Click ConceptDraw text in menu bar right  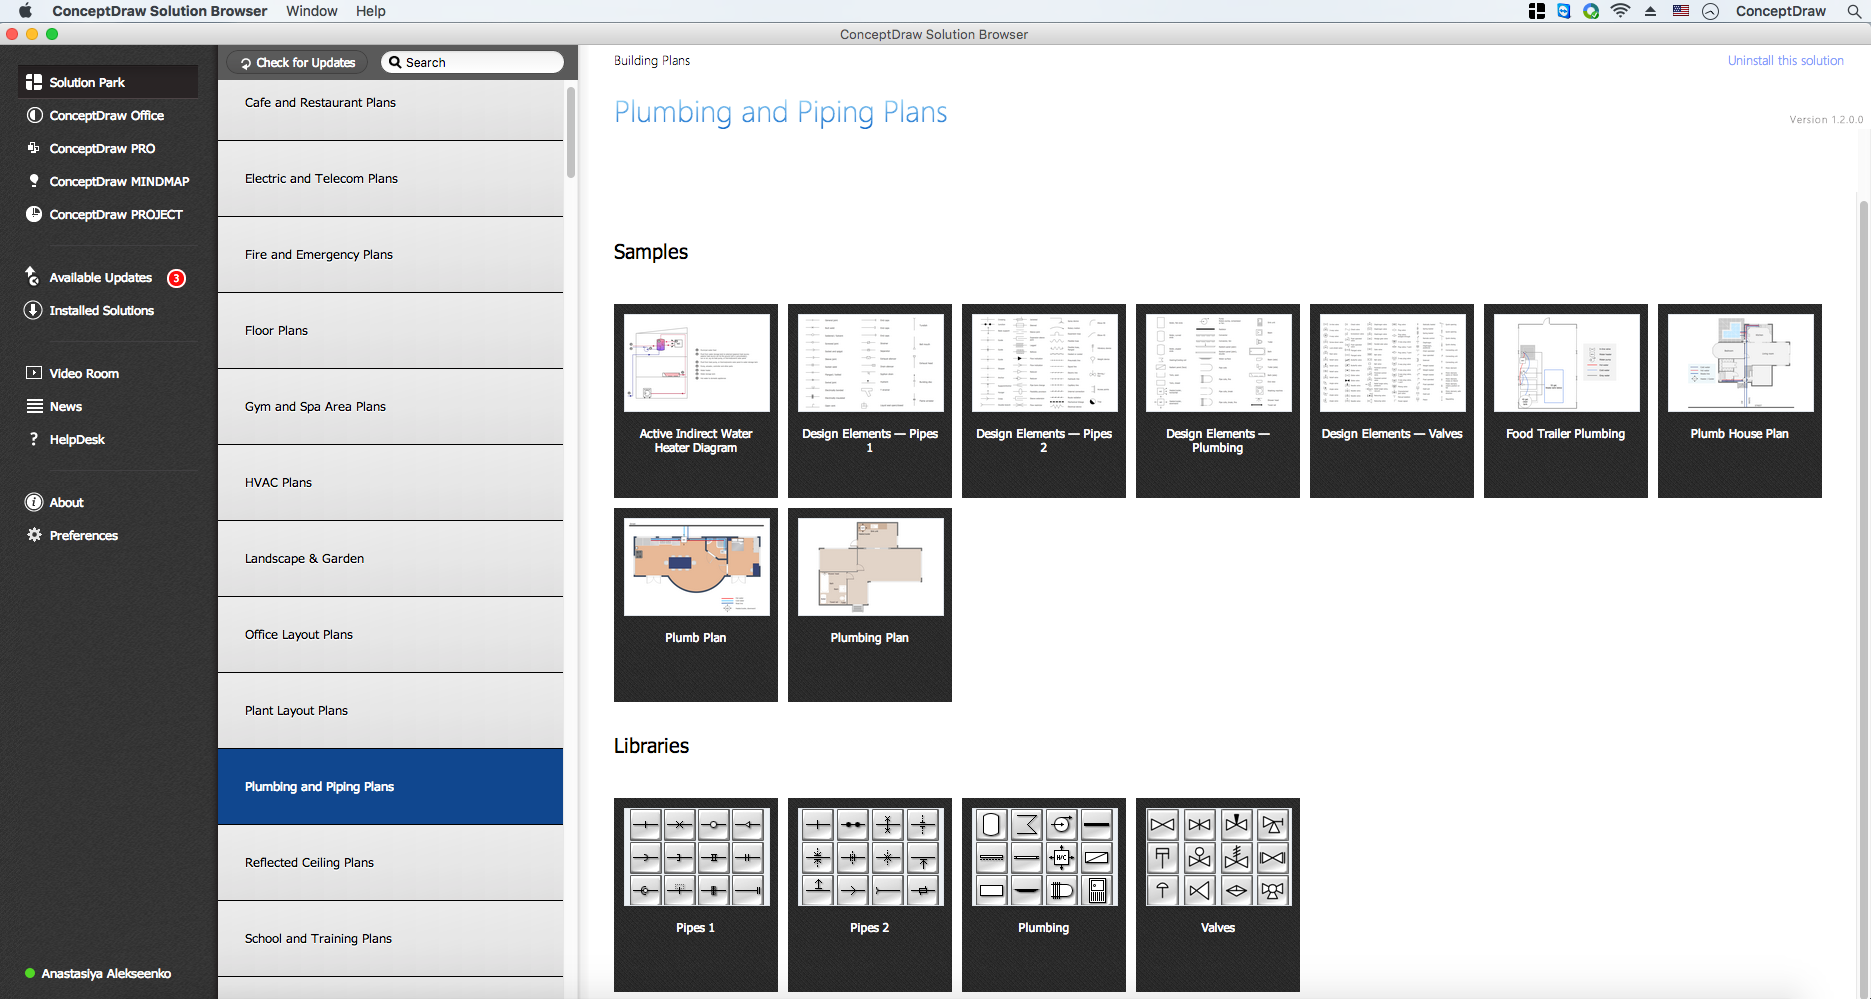[x=1781, y=11]
